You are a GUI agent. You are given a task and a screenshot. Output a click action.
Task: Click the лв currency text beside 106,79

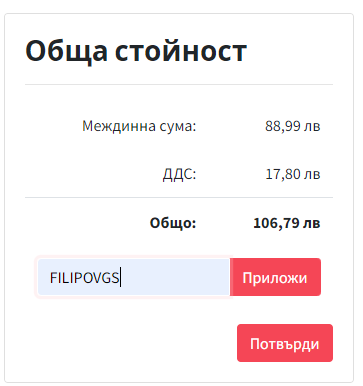[x=312, y=223]
